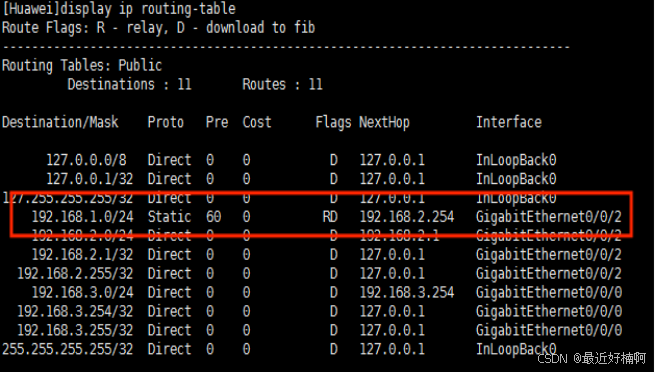Viewport: 655px width, 373px height.
Task: Select destination 192.168.2.1/32
Action: (83, 254)
